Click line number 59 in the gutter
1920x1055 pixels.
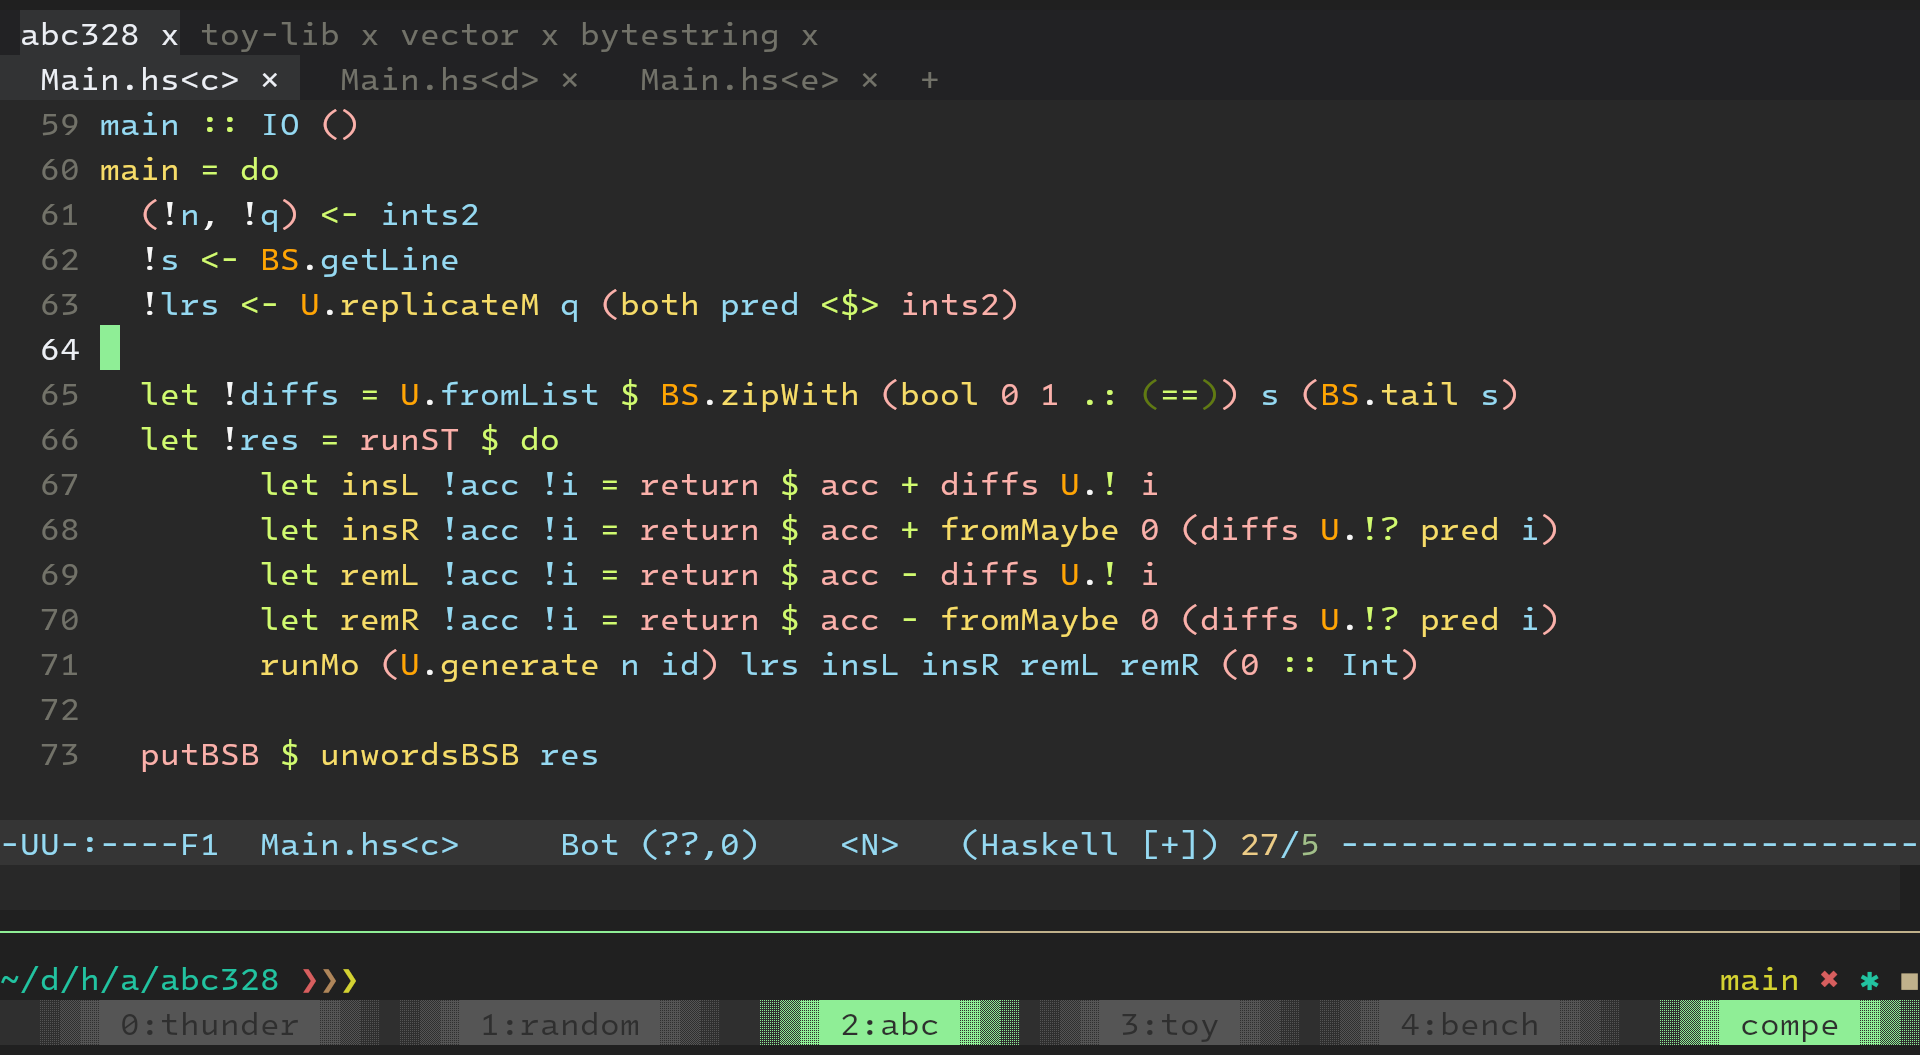pyautogui.click(x=60, y=125)
